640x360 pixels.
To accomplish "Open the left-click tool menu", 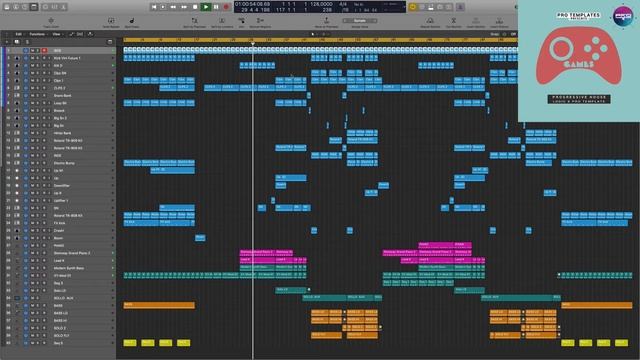I will tap(313, 34).
